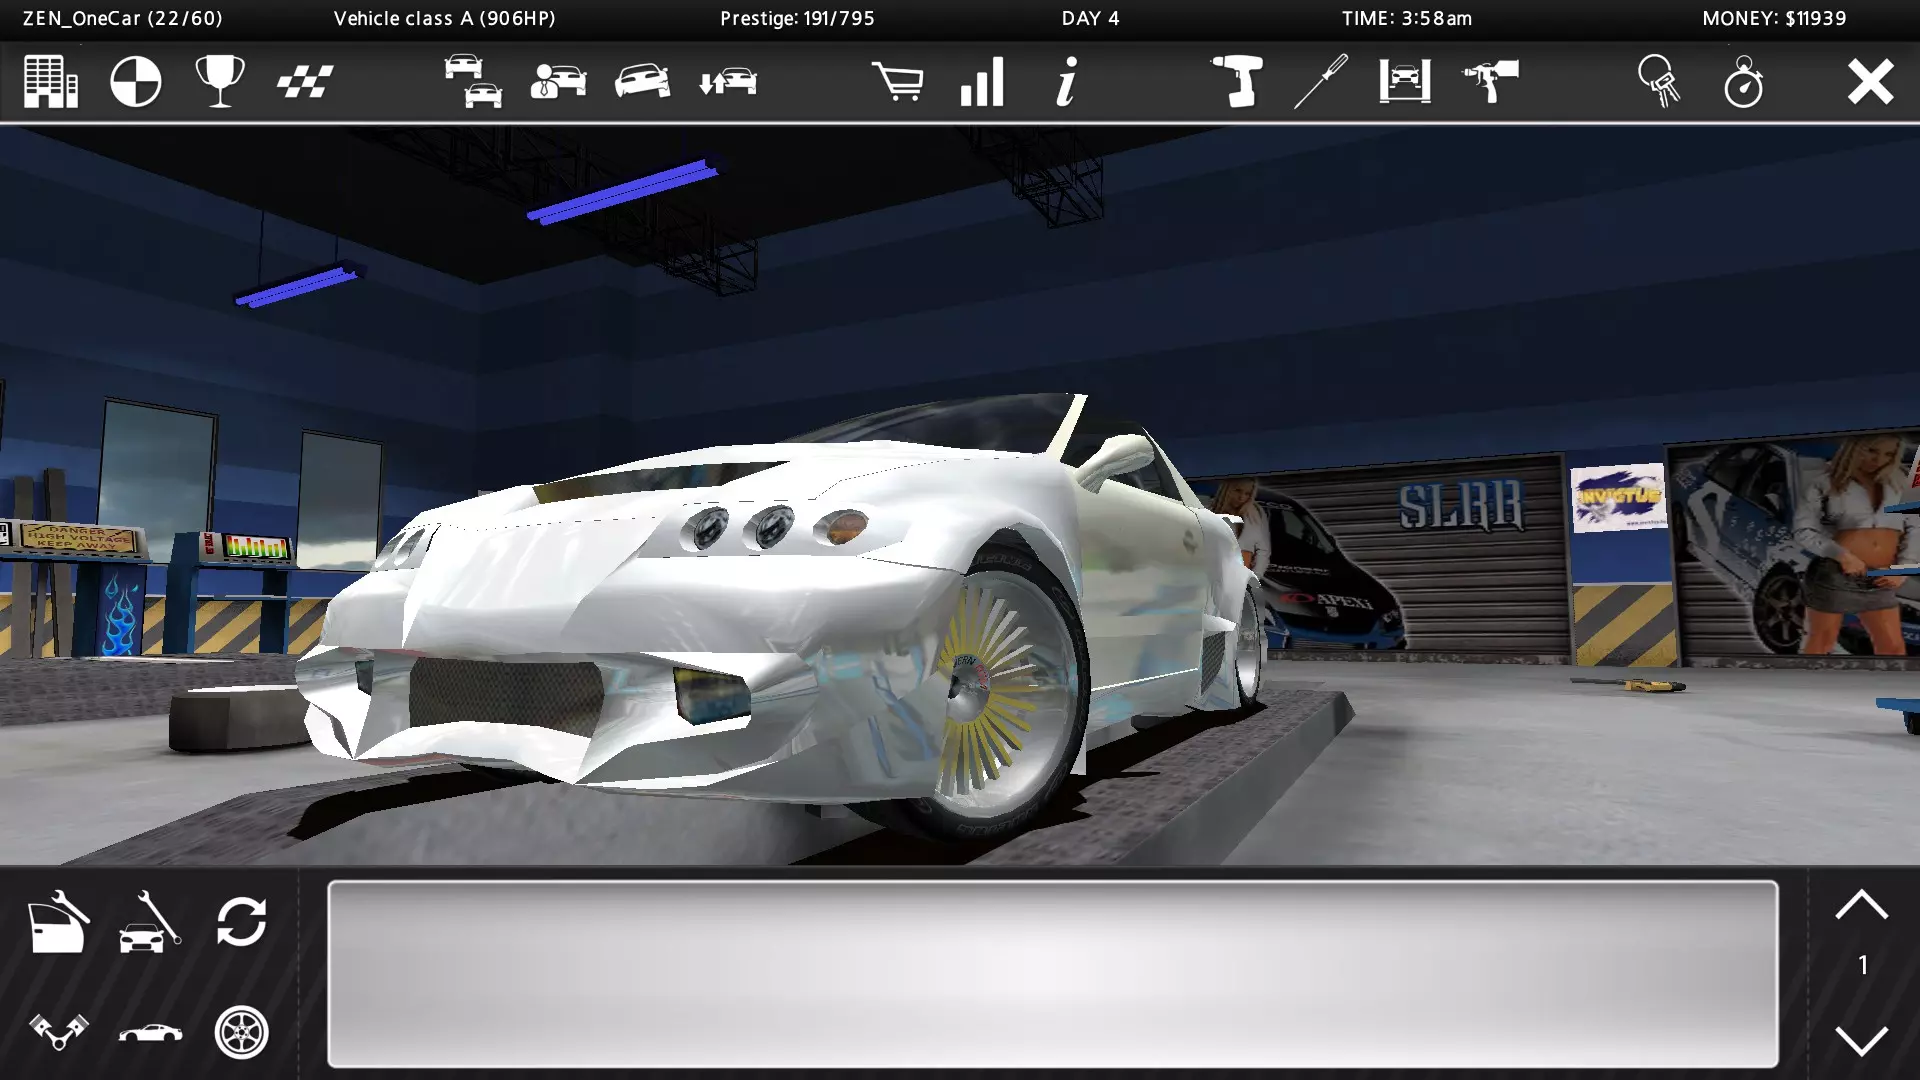Viewport: 1920px width, 1080px height.
Task: Click the empty parts list panel
Action: (x=1052, y=974)
